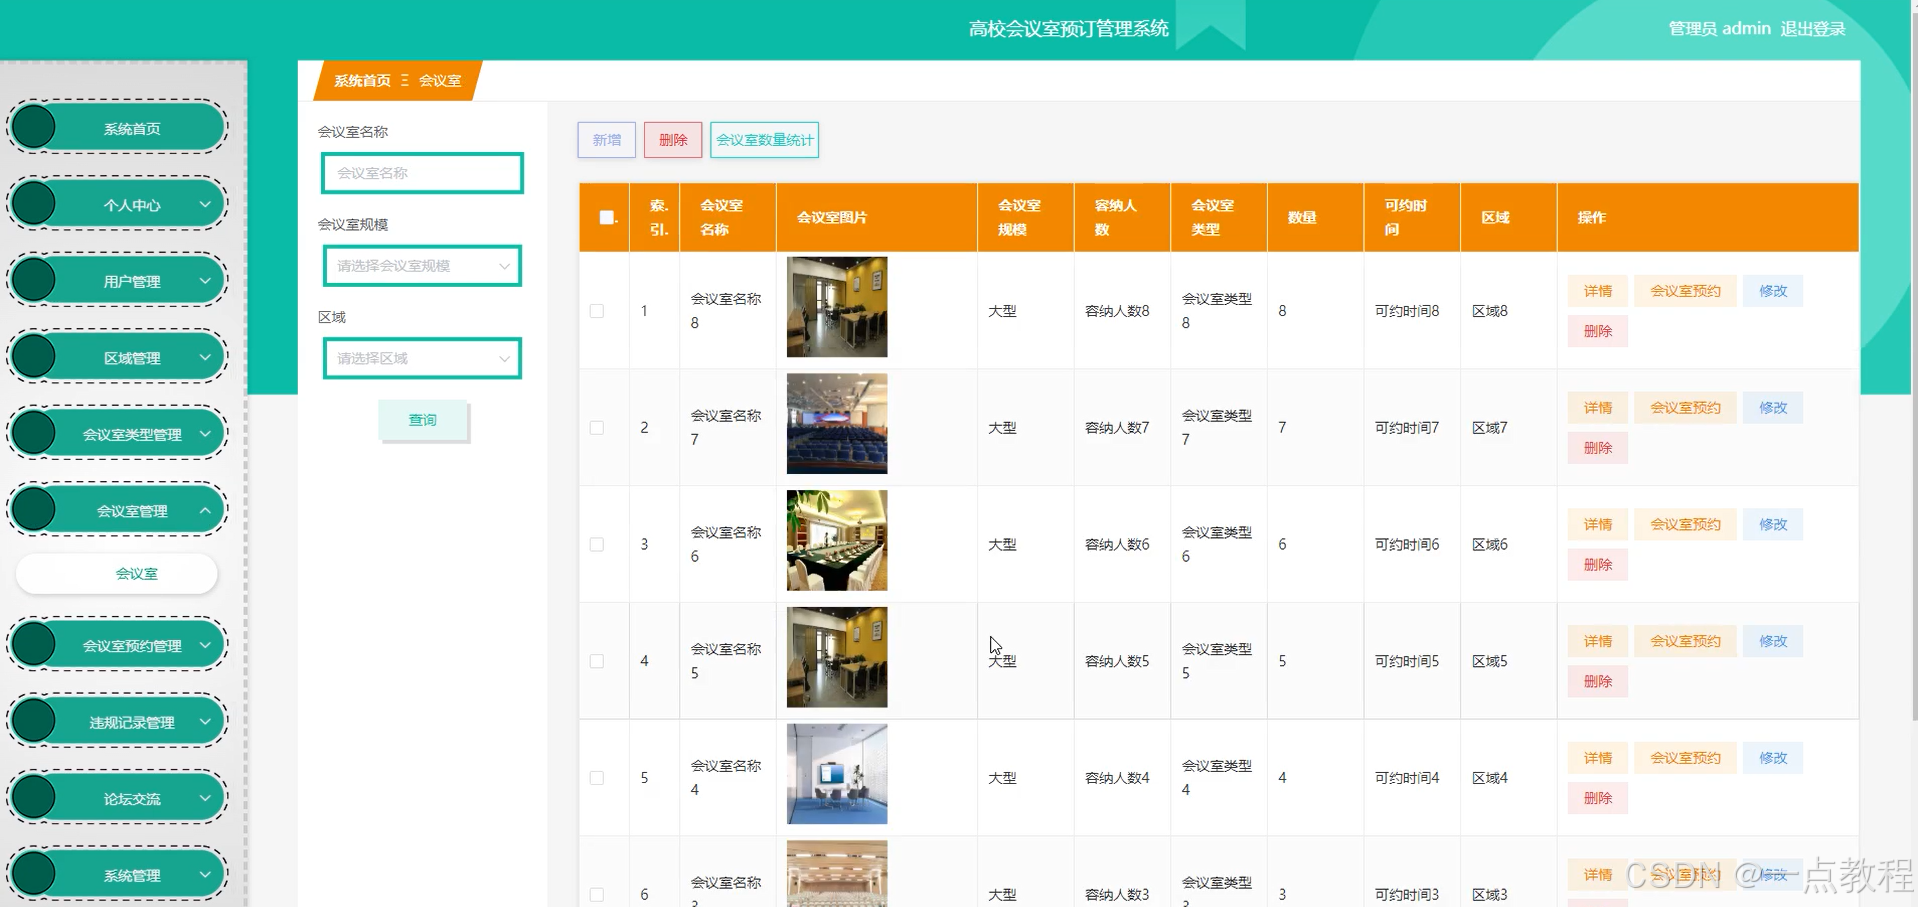This screenshot has height=907, width=1918.
Task: Open the photo of 会议室名称6
Action: [x=837, y=540]
